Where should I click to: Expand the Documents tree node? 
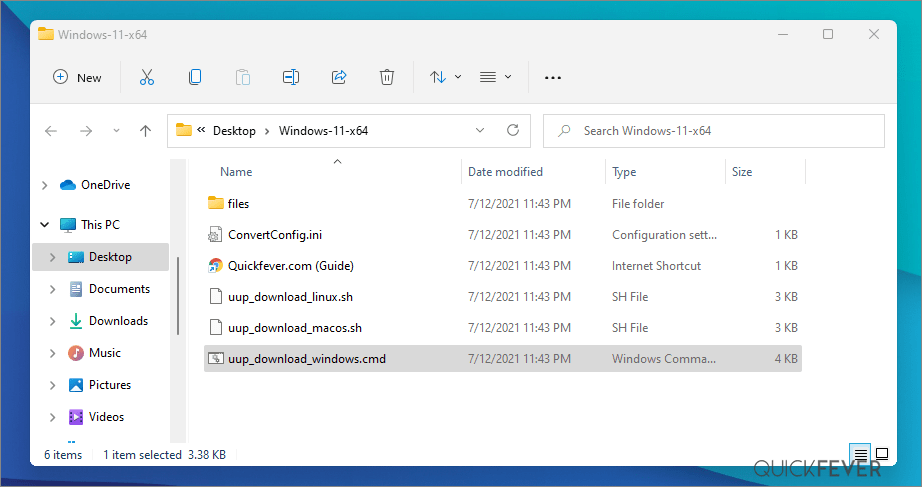(52, 289)
